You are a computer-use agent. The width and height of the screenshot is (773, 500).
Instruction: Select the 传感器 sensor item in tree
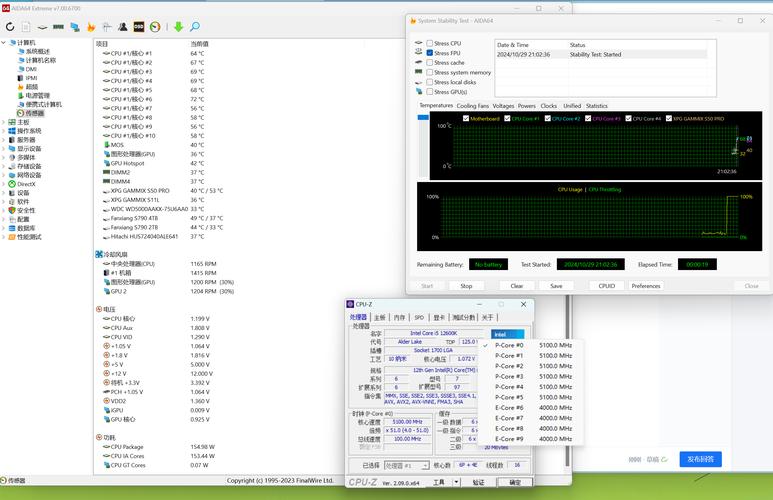point(34,113)
